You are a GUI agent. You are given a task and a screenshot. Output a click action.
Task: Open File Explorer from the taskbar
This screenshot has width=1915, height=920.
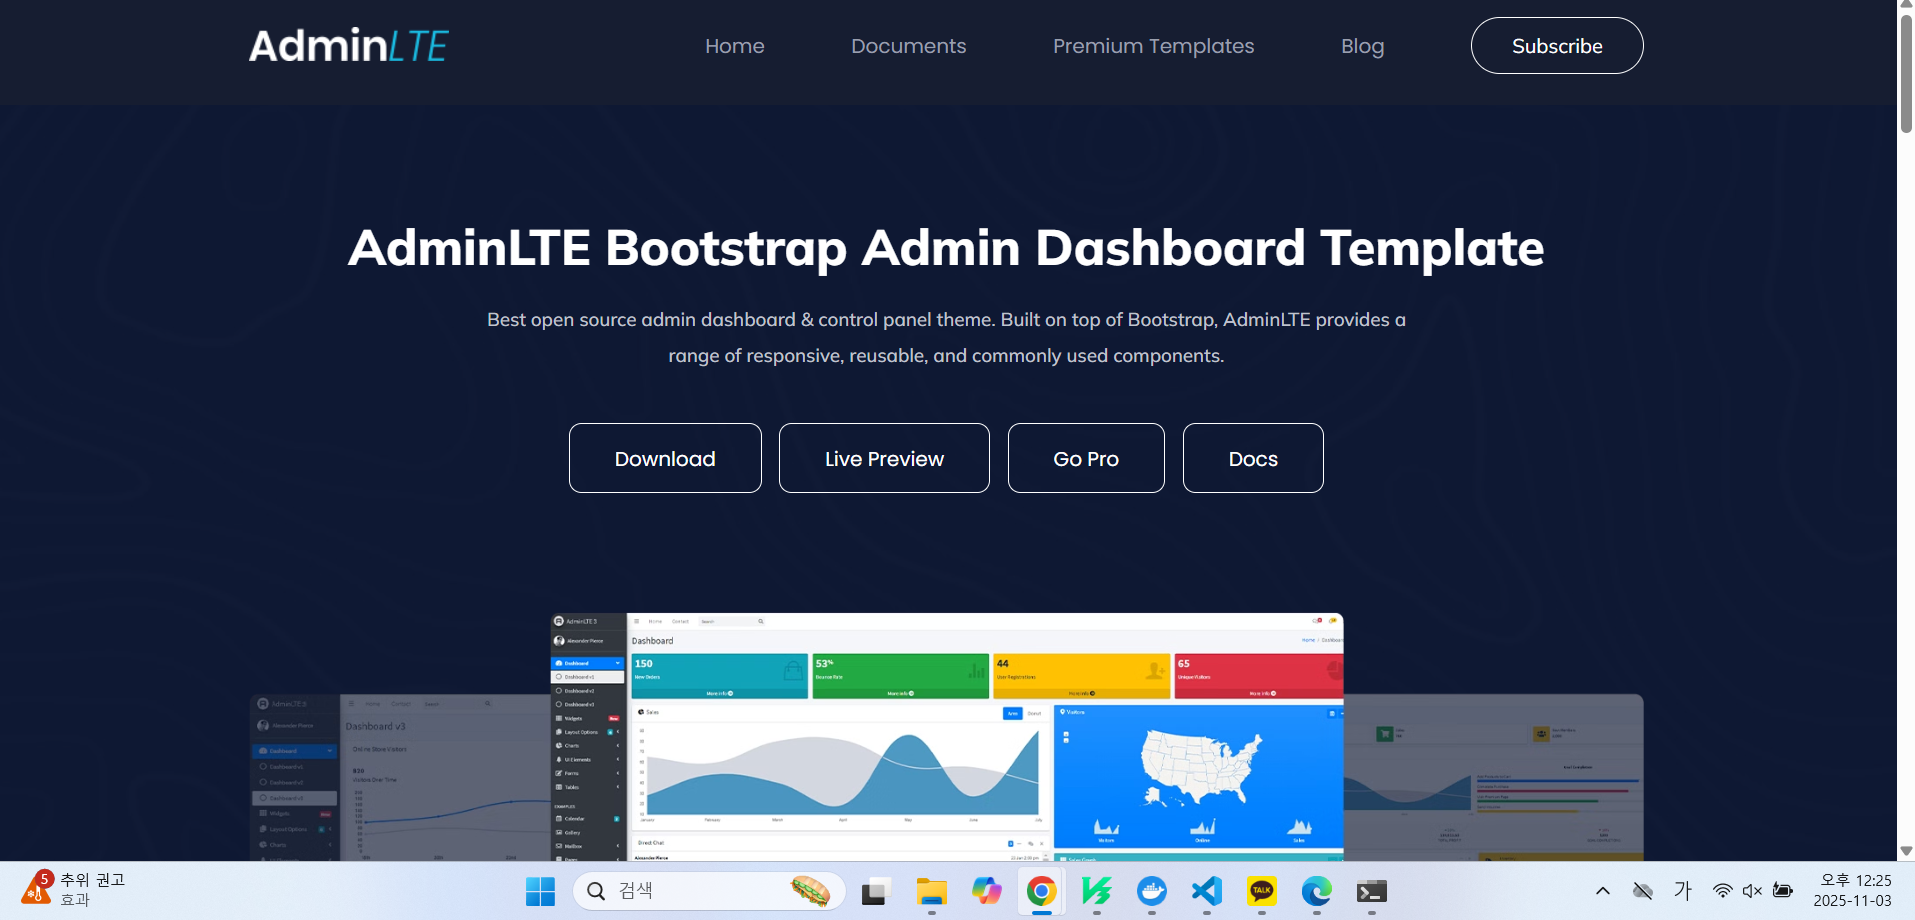[931, 891]
